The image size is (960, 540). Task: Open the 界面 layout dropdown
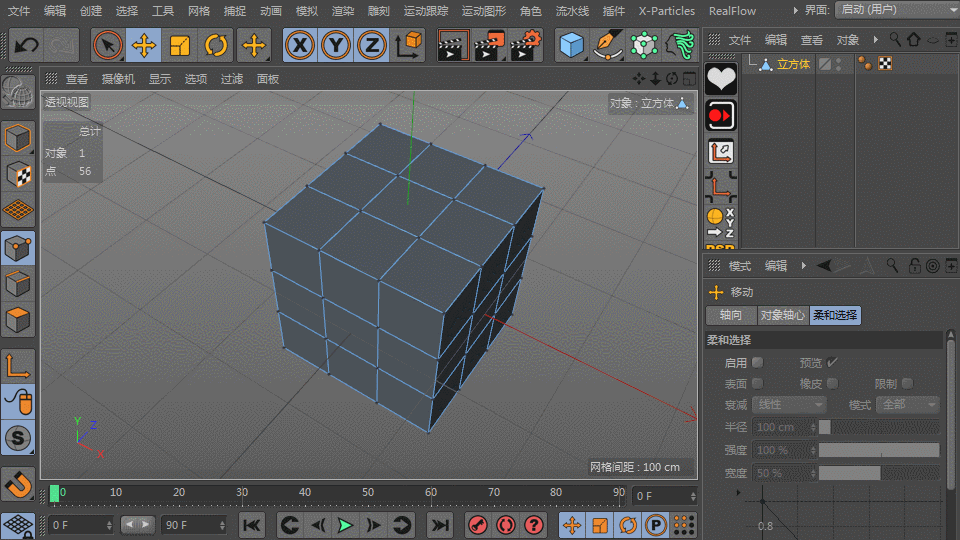pos(896,10)
